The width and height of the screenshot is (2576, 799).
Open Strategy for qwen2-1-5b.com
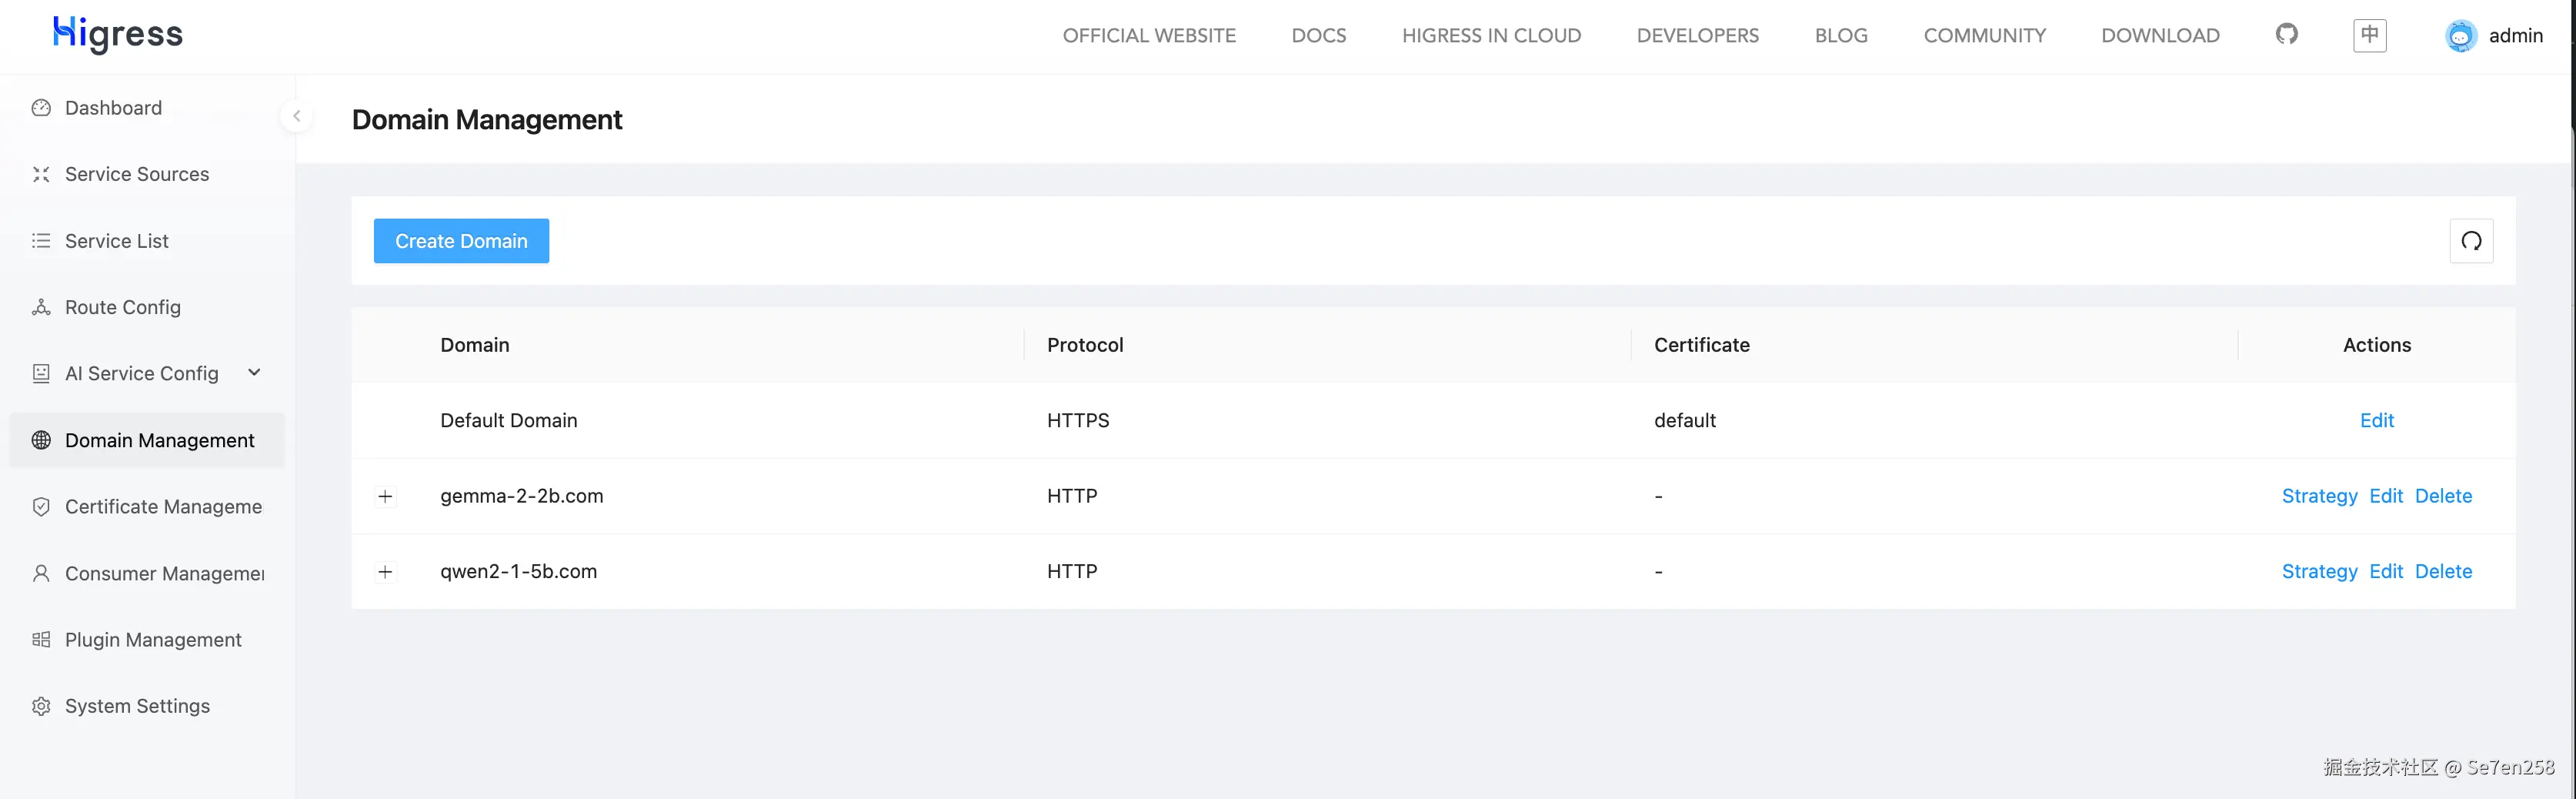click(x=2319, y=572)
